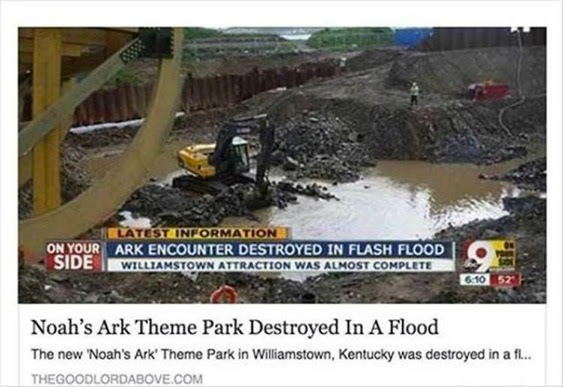Click the 6:10 time display
The height and width of the screenshot is (387, 563).
475,280
